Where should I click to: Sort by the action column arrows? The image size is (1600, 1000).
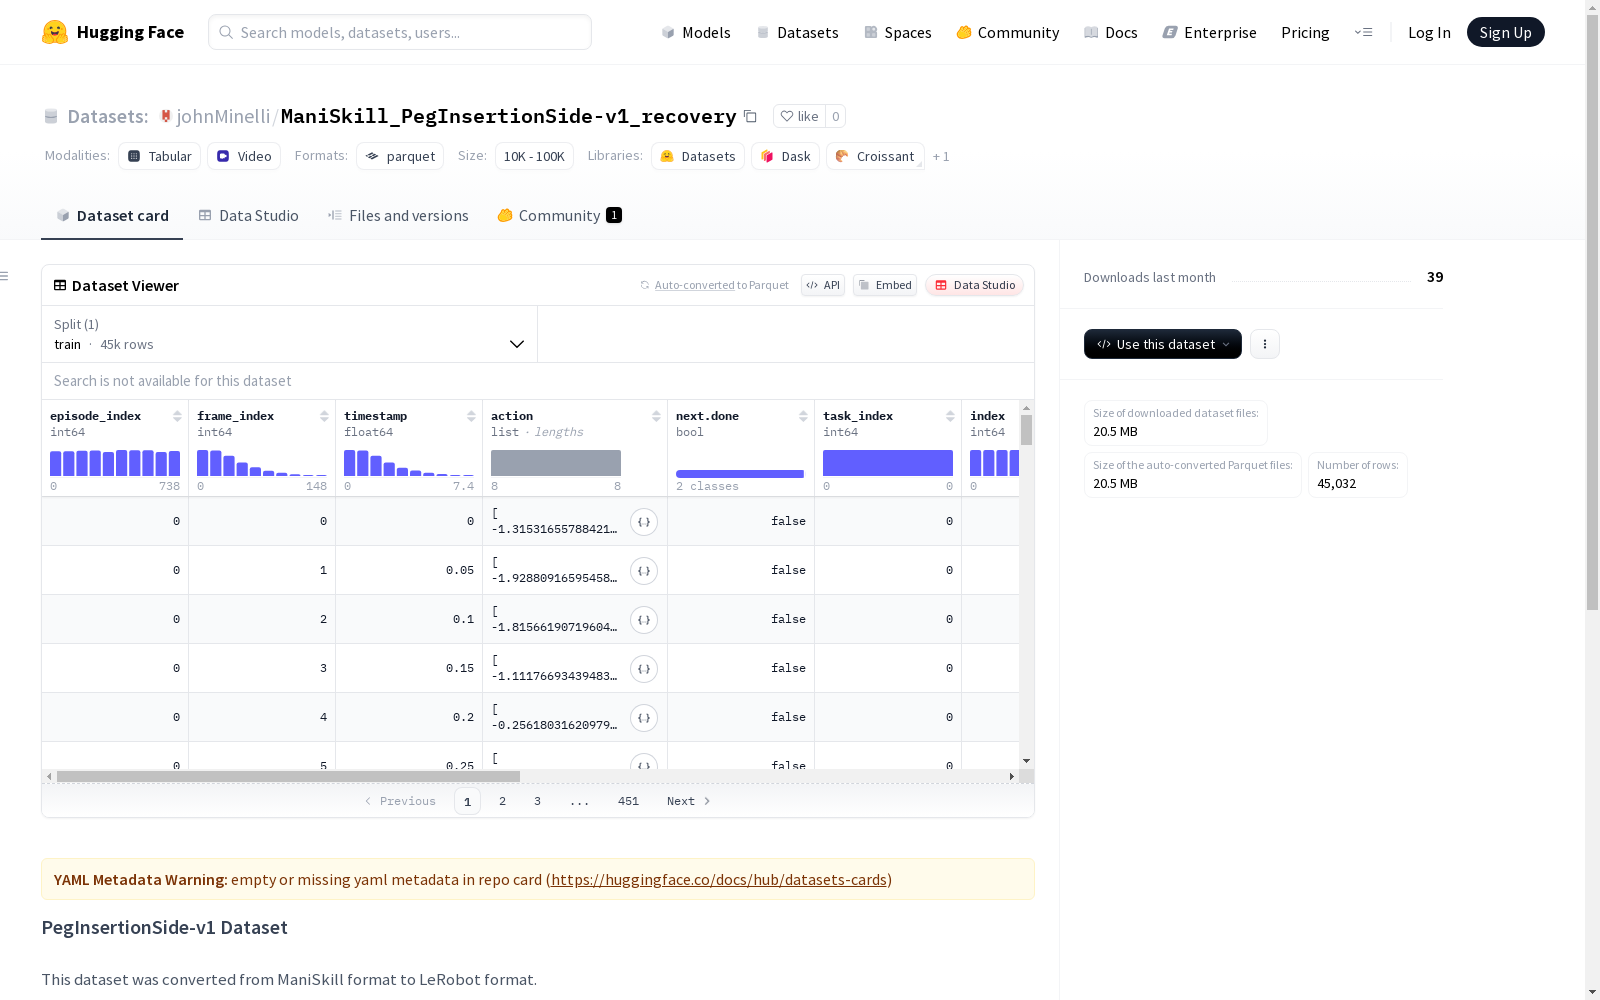(x=656, y=416)
